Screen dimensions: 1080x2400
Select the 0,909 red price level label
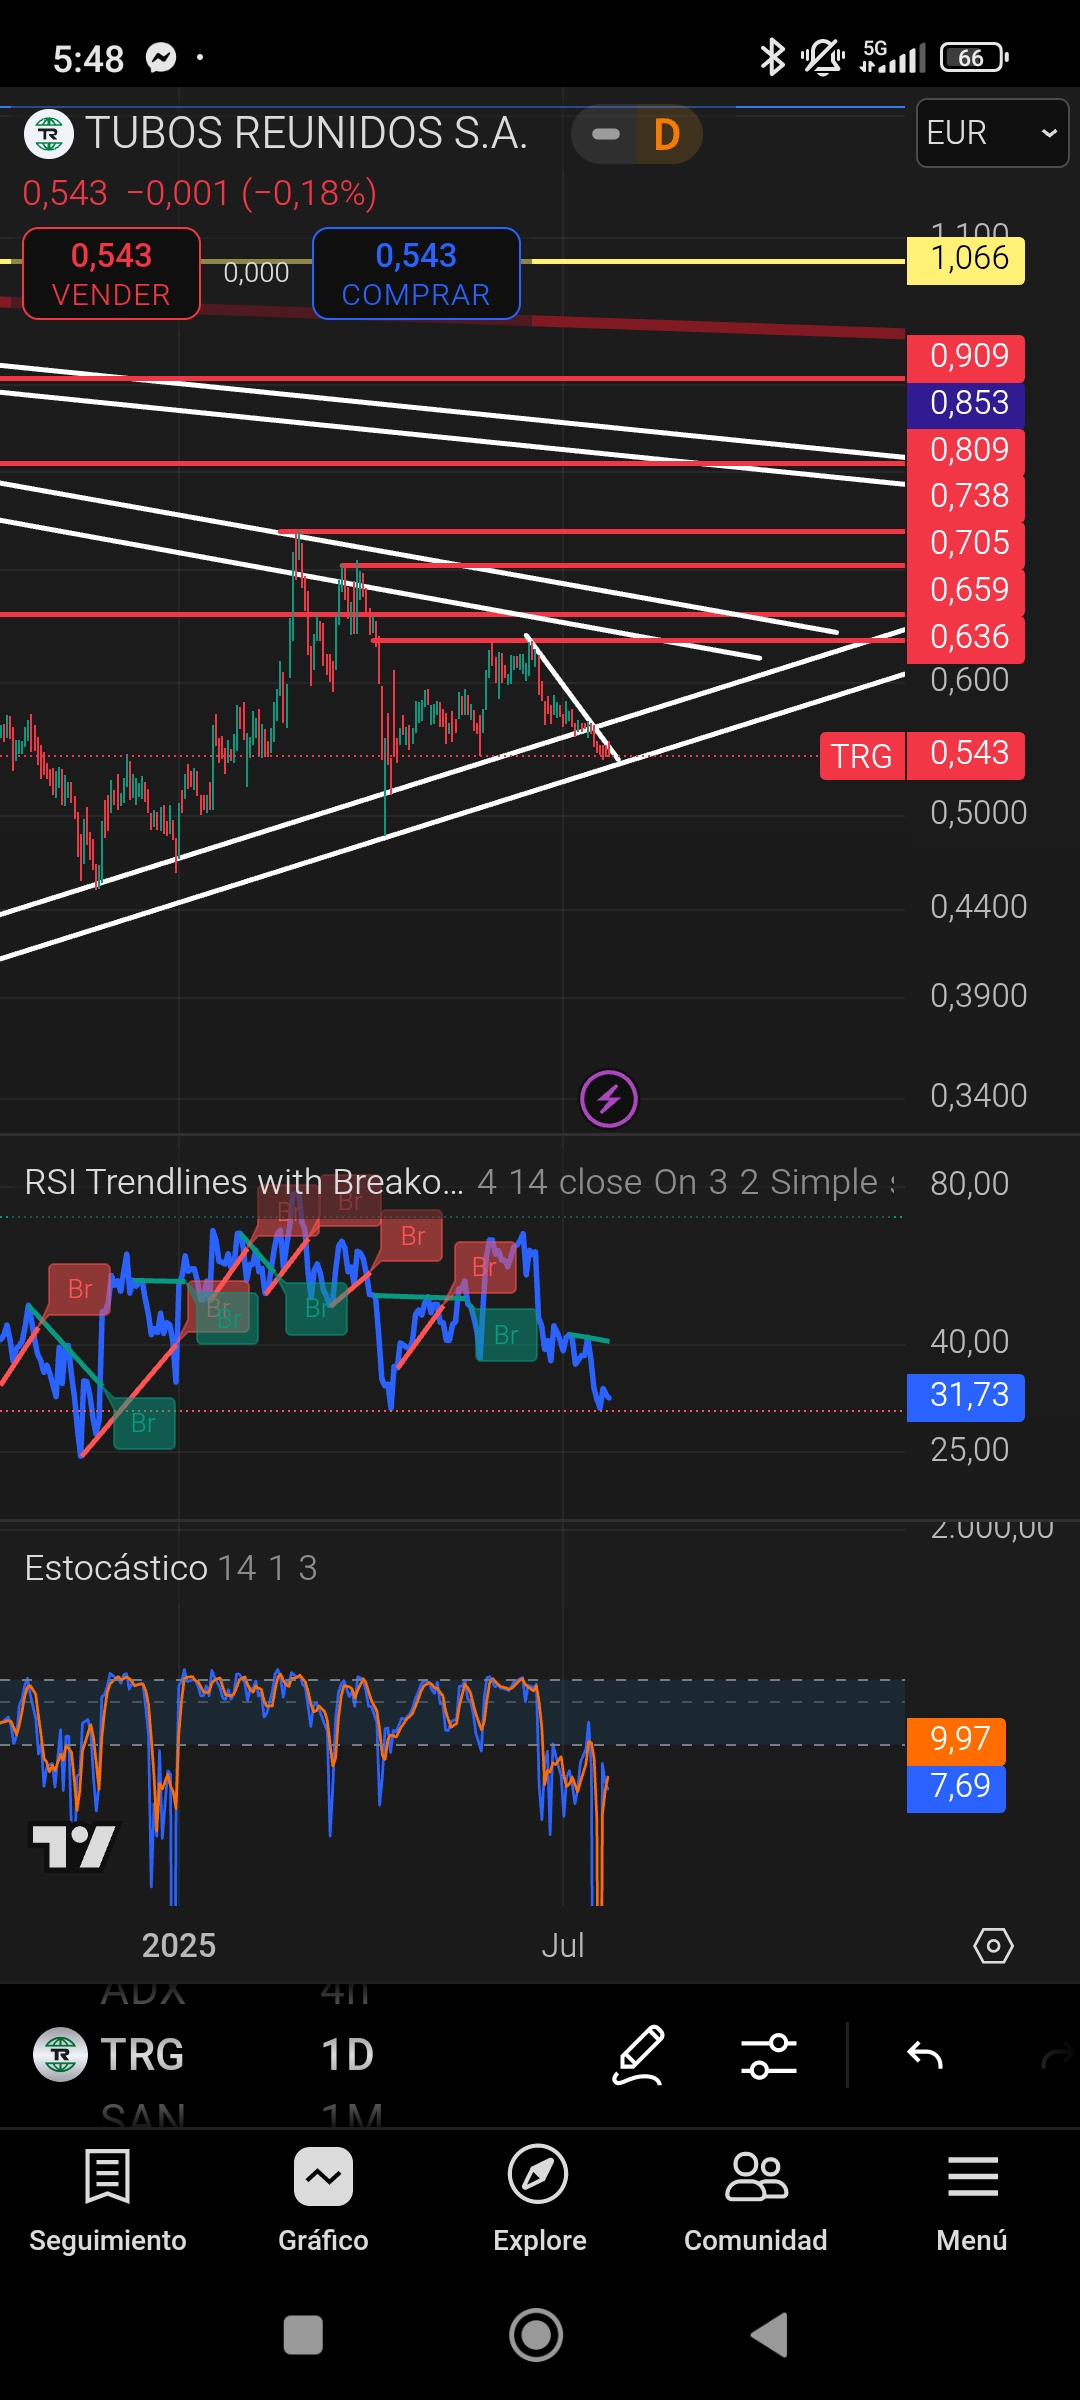click(966, 357)
